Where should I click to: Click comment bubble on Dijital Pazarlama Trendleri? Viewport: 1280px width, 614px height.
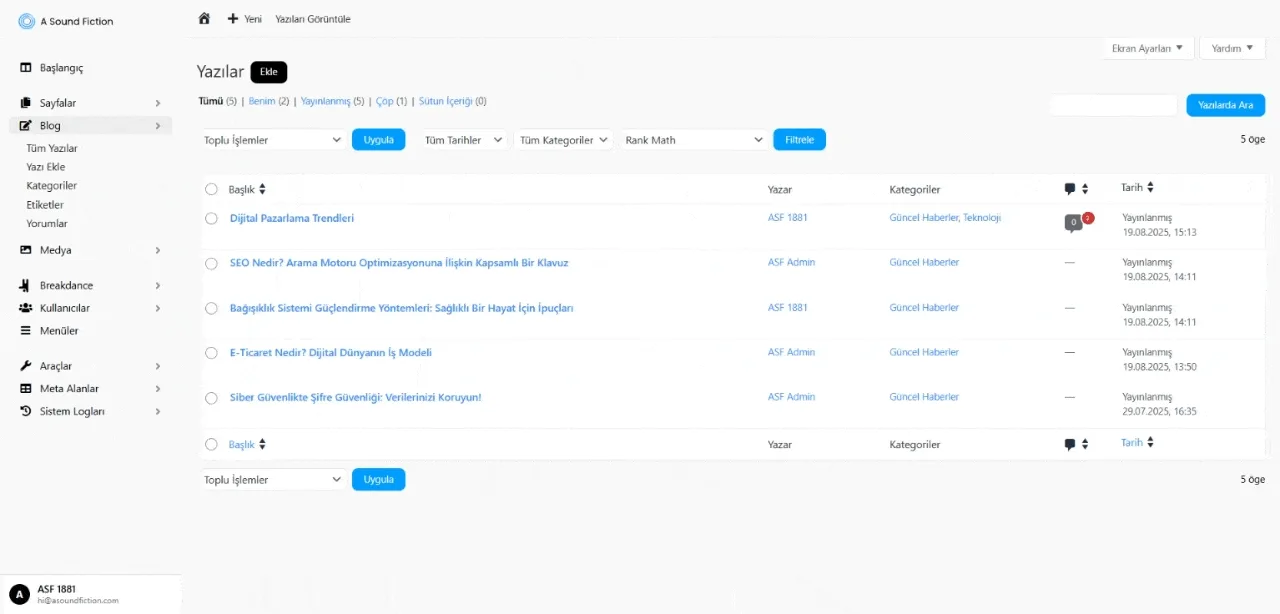(x=1073, y=222)
